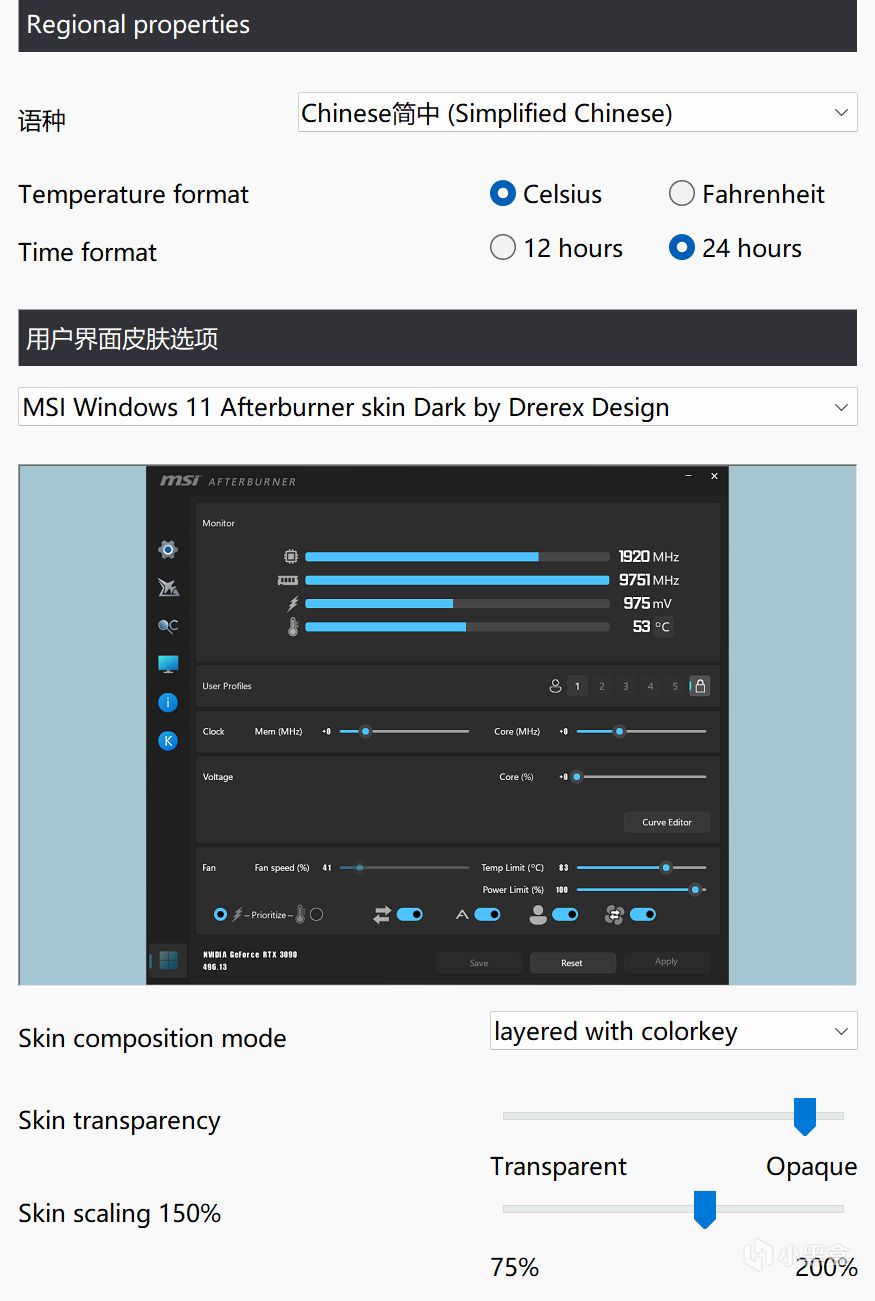Select user profile 1
Image resolution: width=875 pixels, height=1301 pixels.
(577, 686)
